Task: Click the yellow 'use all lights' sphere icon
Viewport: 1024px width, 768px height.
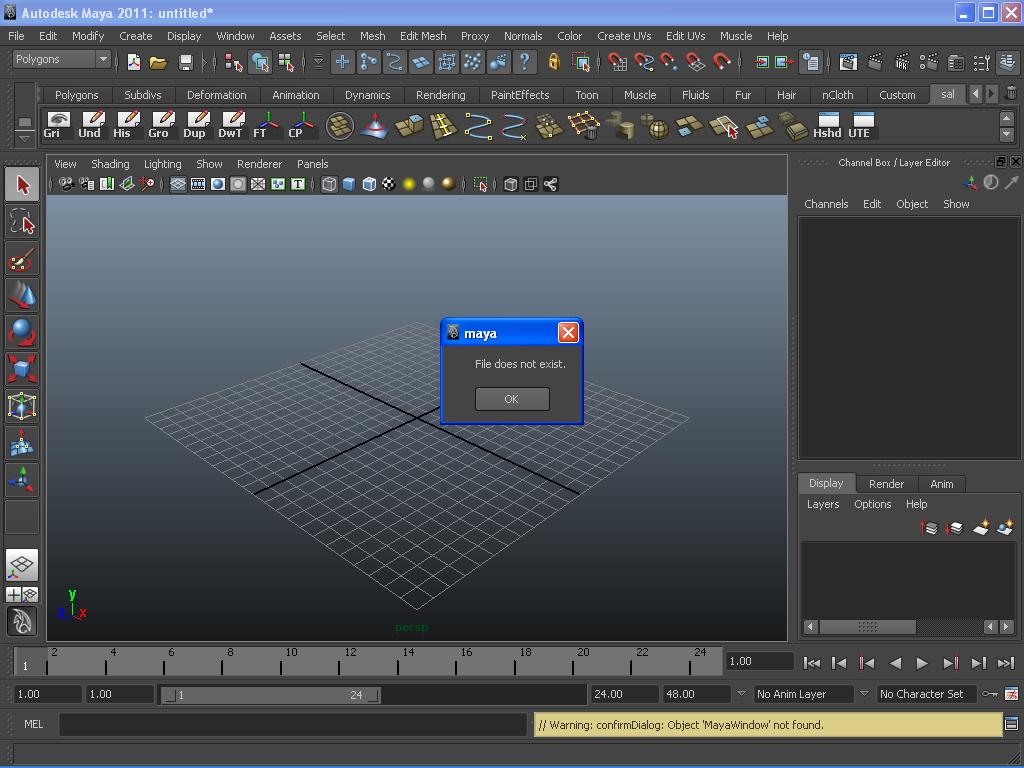Action: (x=409, y=184)
